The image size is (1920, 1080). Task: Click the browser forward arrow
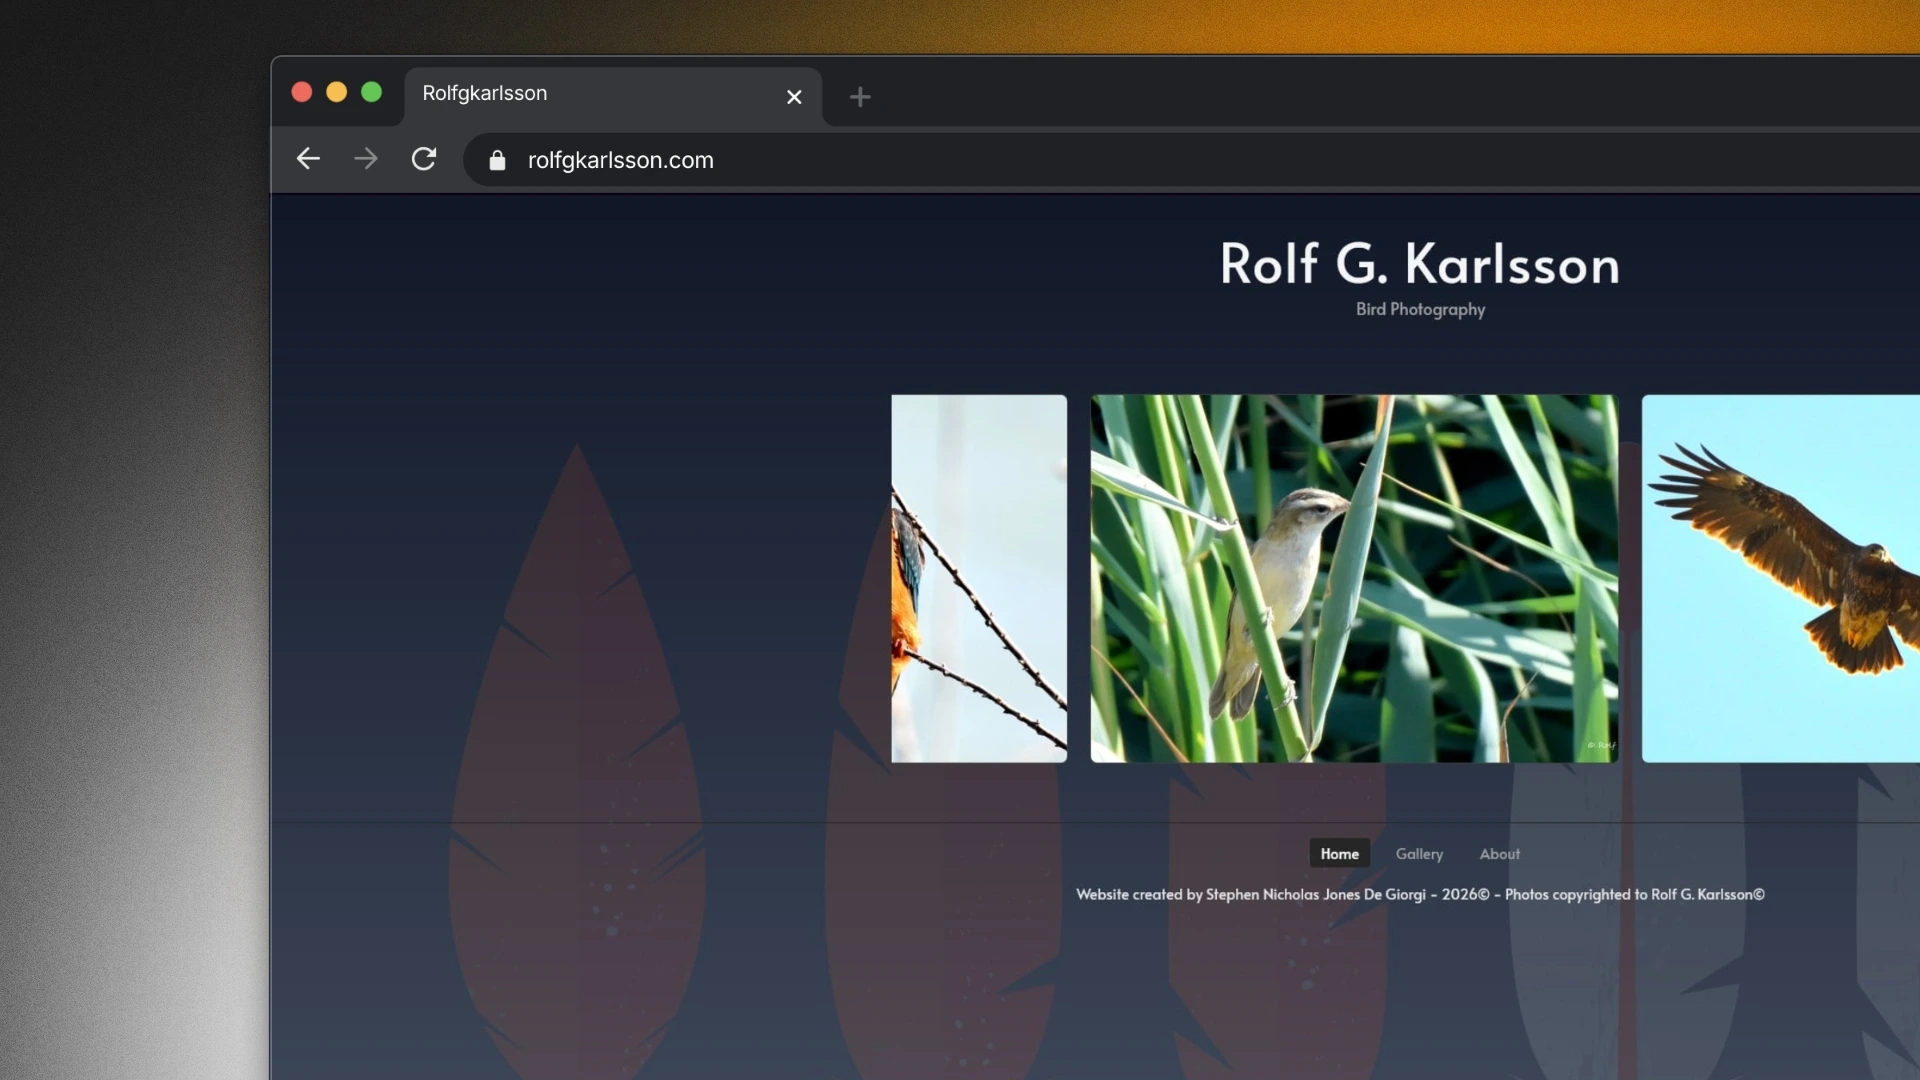pos(366,159)
